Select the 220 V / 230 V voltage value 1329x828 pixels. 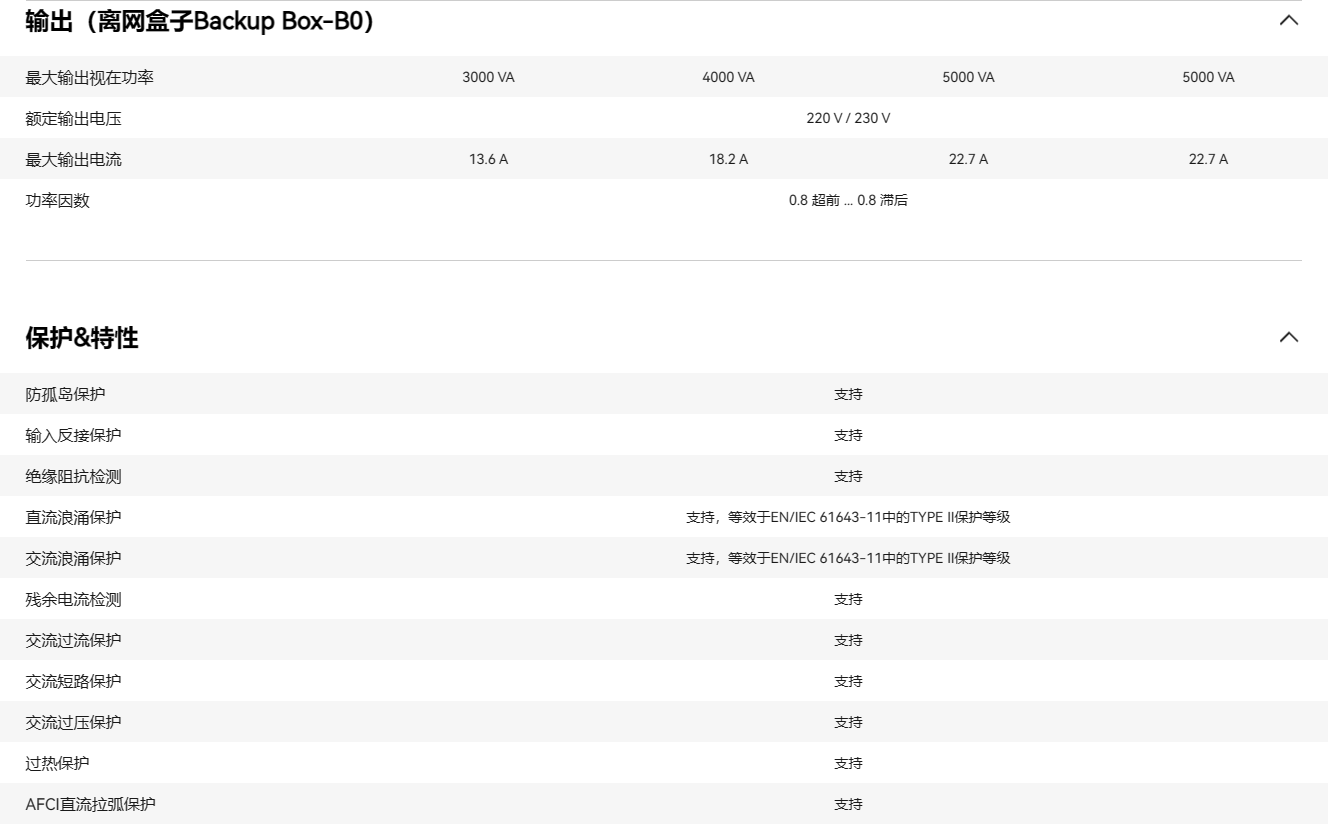pyautogui.click(x=848, y=118)
